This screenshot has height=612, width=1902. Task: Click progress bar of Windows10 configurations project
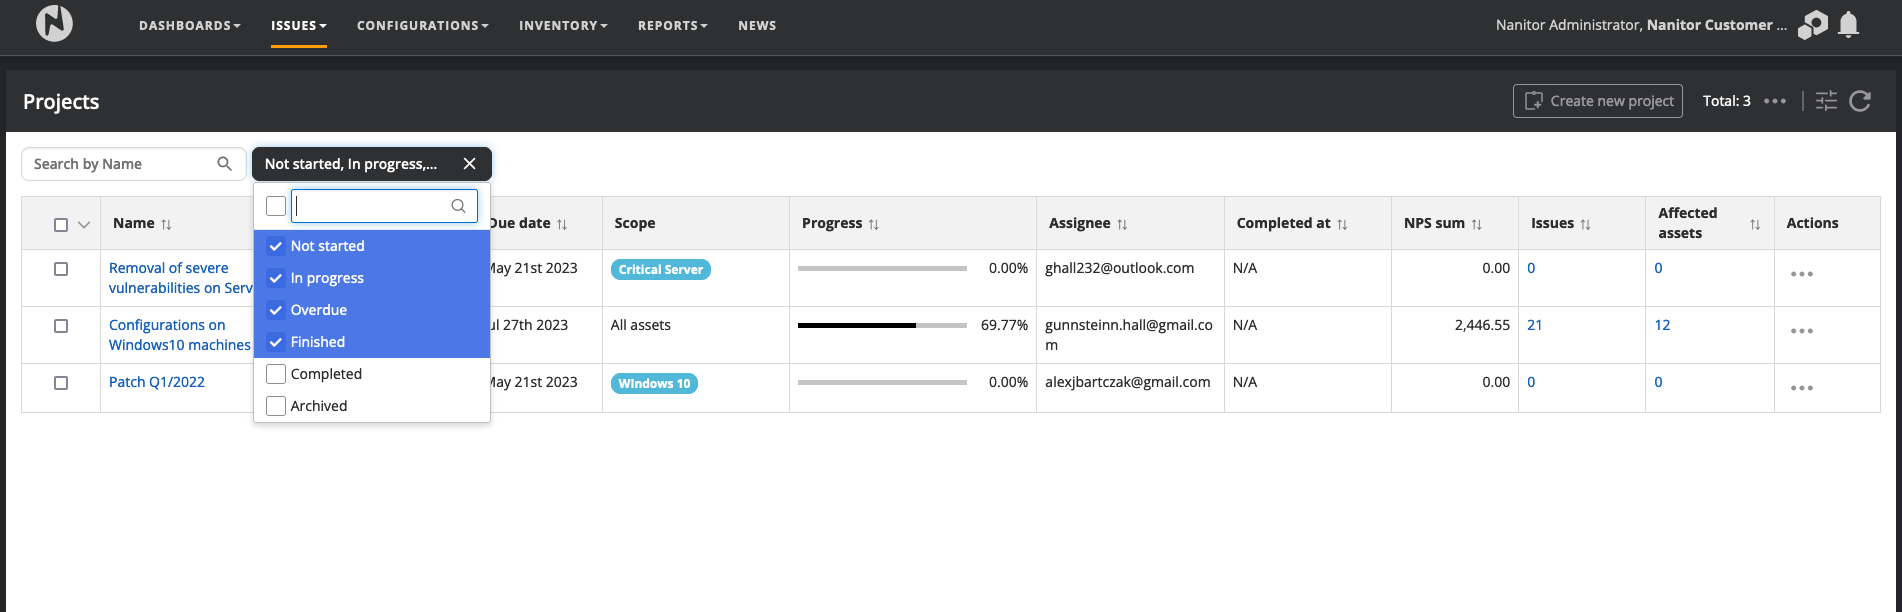point(882,325)
